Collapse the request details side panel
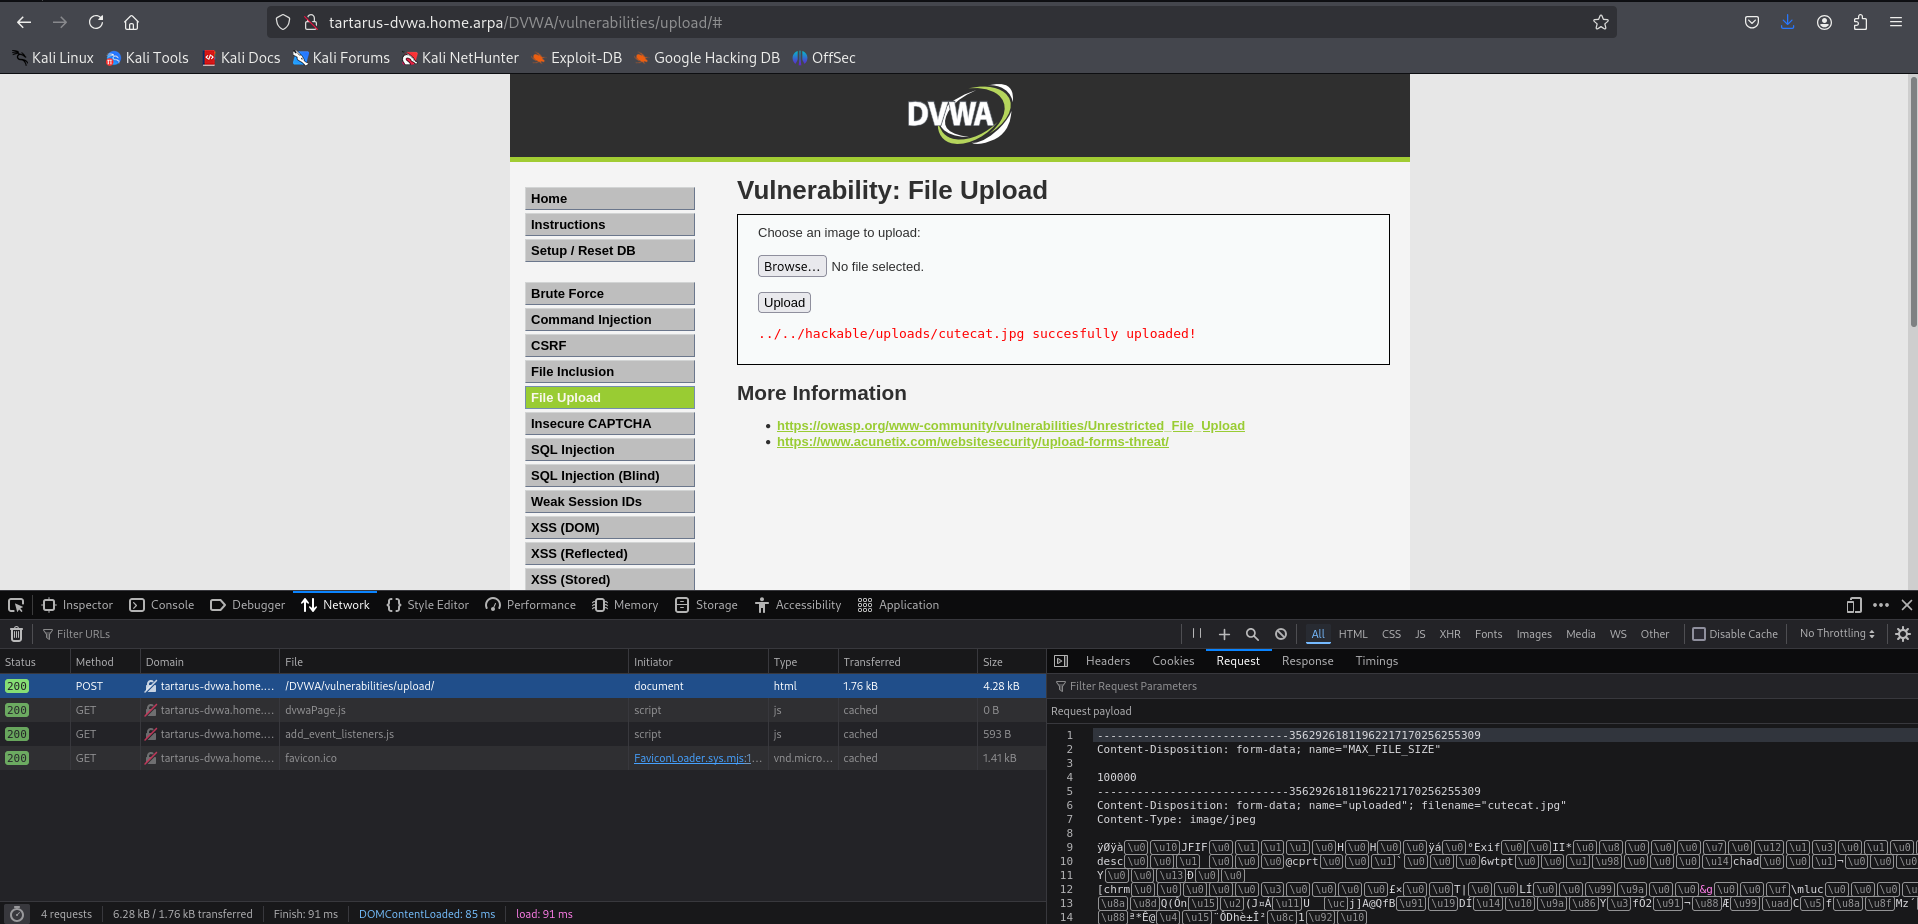Screen dimensions: 1918x924 click(x=1061, y=661)
